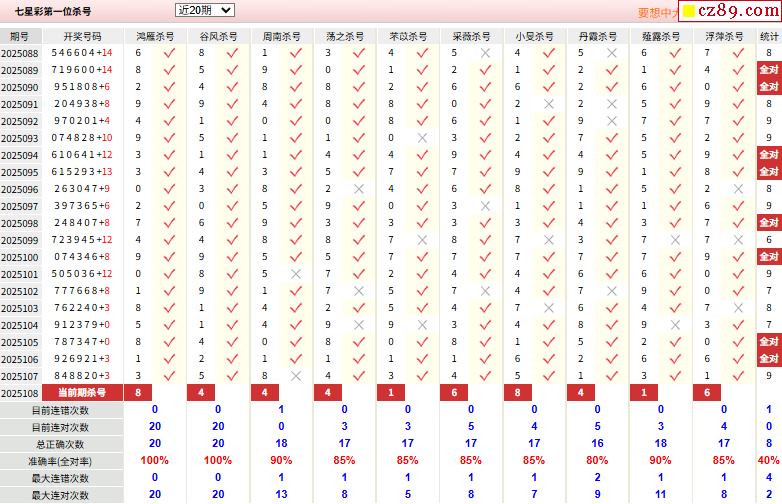The height and width of the screenshot is (504, 782).
Task: Click the 全对 badge in row 2025094
Action: pyautogui.click(x=769, y=155)
